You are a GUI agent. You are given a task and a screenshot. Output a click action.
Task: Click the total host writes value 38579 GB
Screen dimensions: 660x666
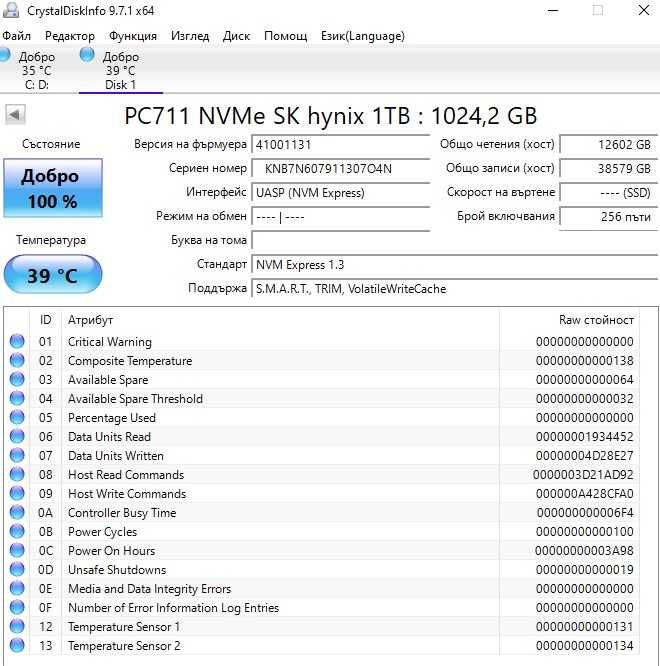click(x=609, y=169)
